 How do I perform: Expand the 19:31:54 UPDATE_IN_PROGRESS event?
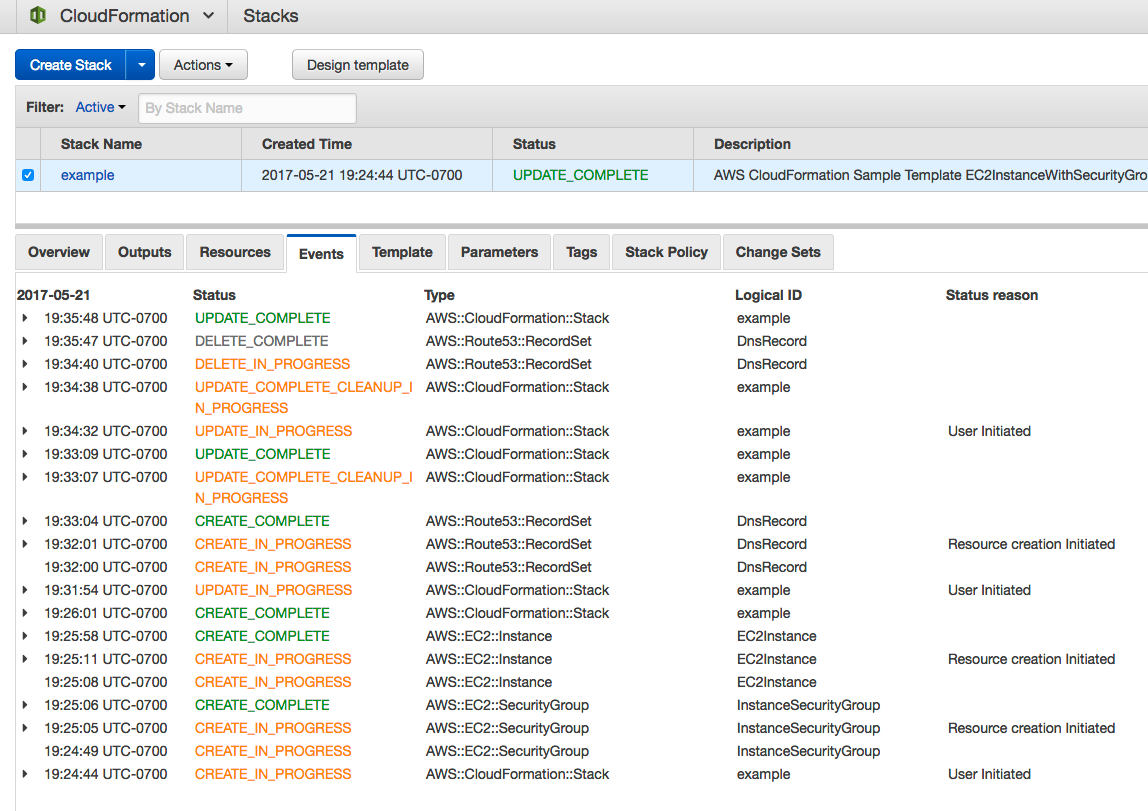click(x=26, y=590)
